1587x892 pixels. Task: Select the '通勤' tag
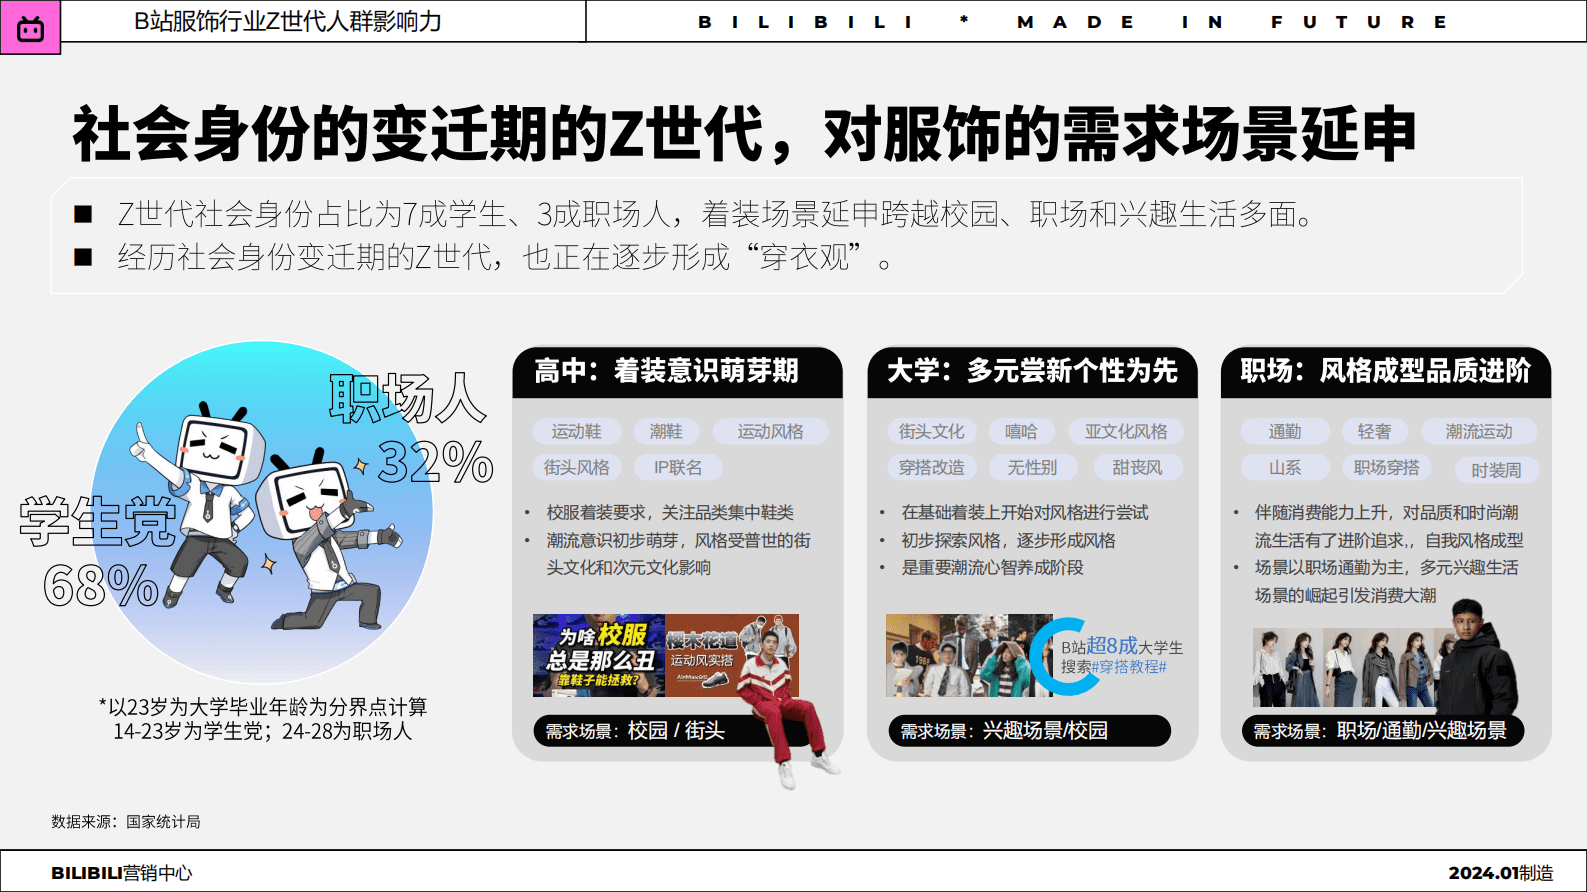click(1285, 431)
